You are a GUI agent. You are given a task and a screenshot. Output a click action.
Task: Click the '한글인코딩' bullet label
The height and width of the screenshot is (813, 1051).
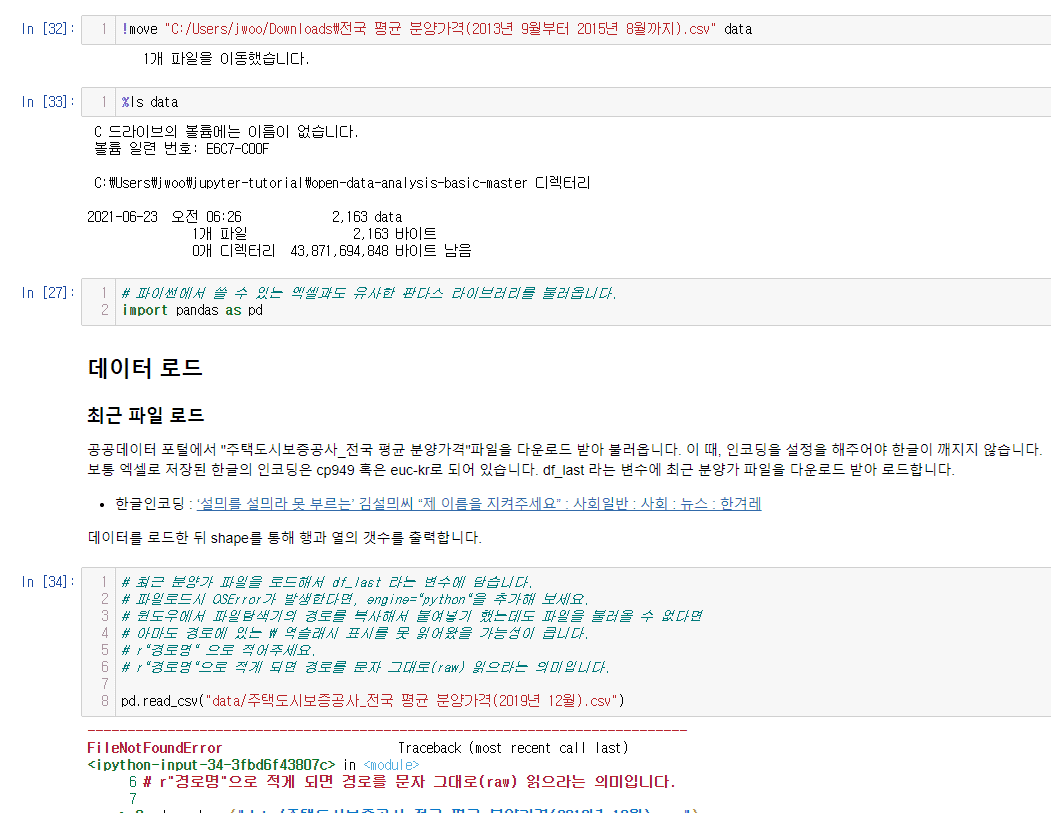[150, 503]
